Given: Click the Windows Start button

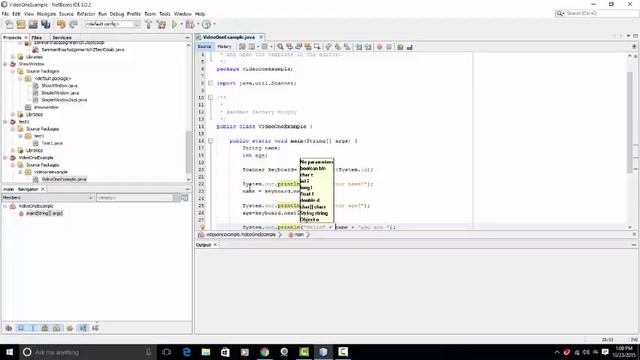Looking at the screenshot, I should [9, 352].
